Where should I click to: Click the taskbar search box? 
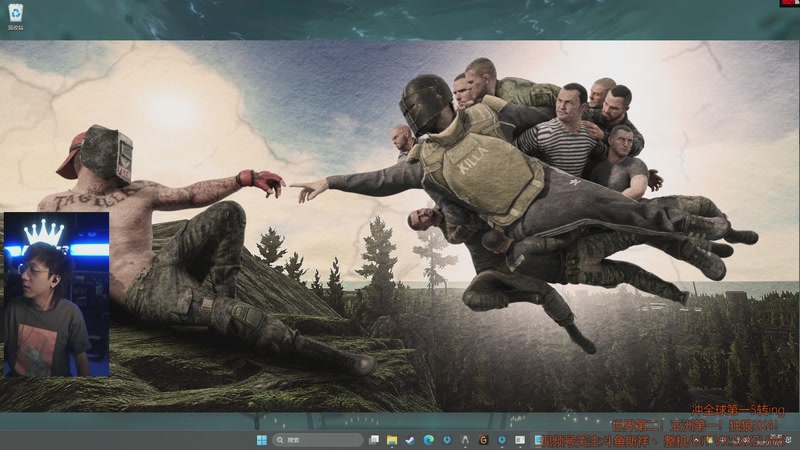coord(317,440)
